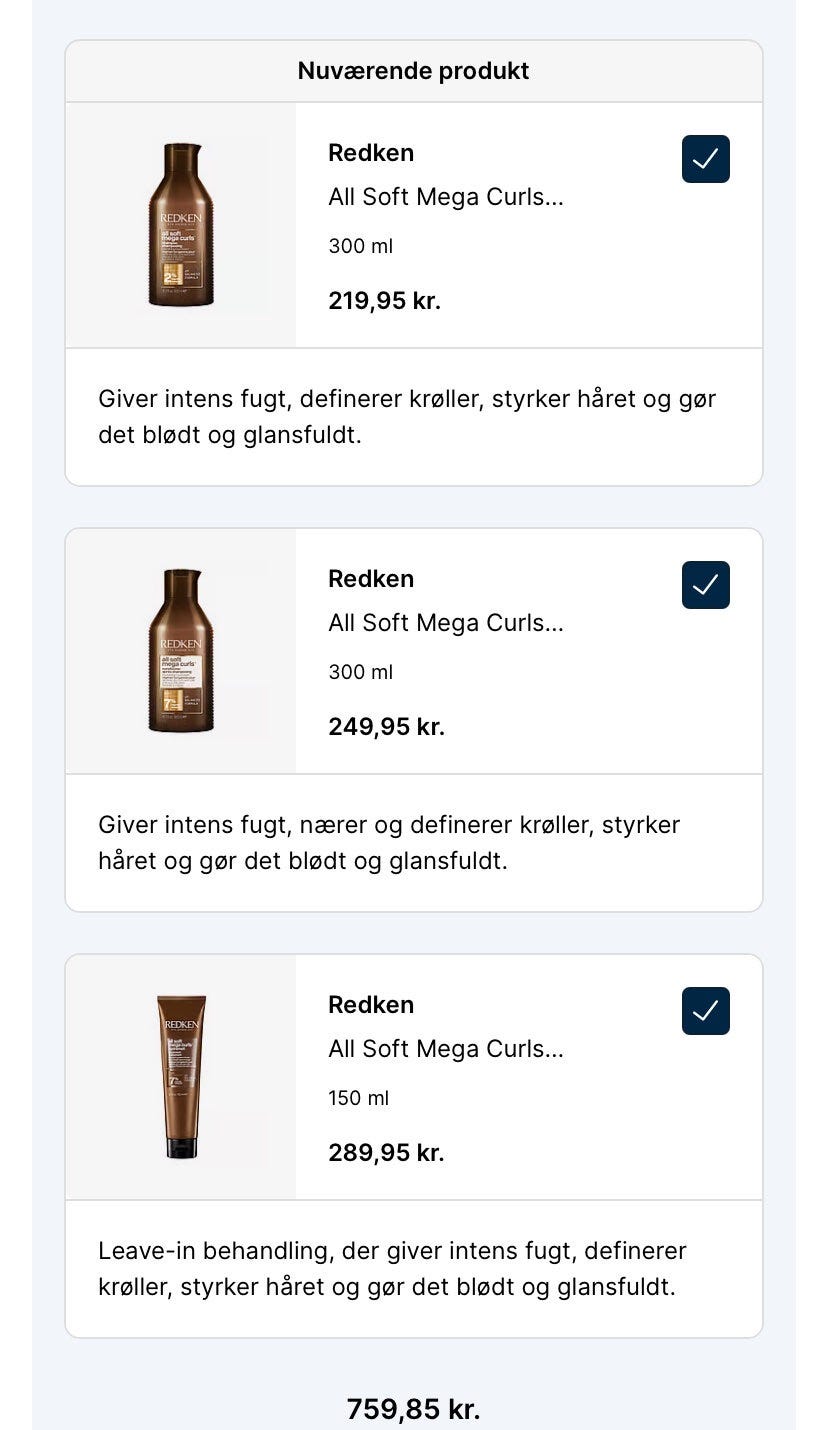Click the 219,95 kr. price

pos(385,301)
